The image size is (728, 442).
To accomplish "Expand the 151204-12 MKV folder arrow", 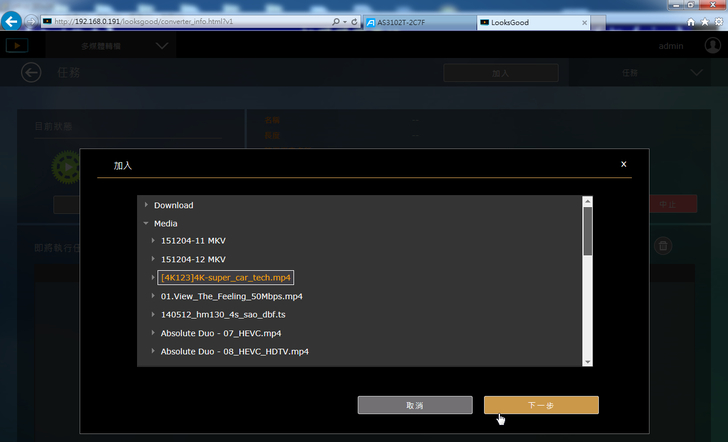I will pos(153,259).
